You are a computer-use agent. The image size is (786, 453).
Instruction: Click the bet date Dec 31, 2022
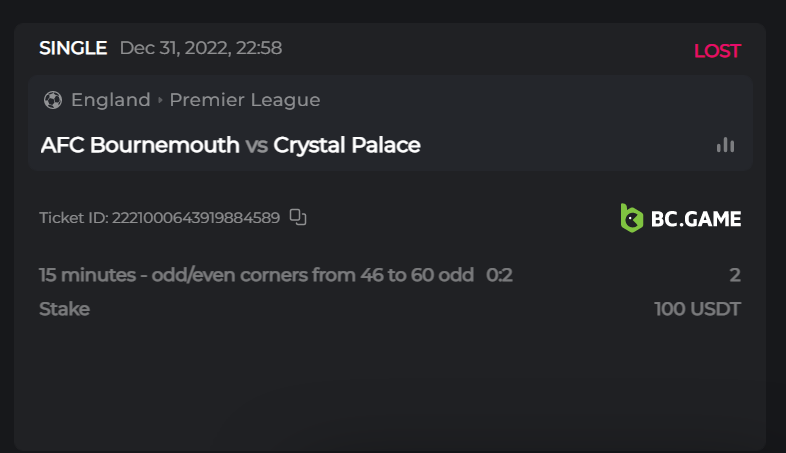(200, 48)
